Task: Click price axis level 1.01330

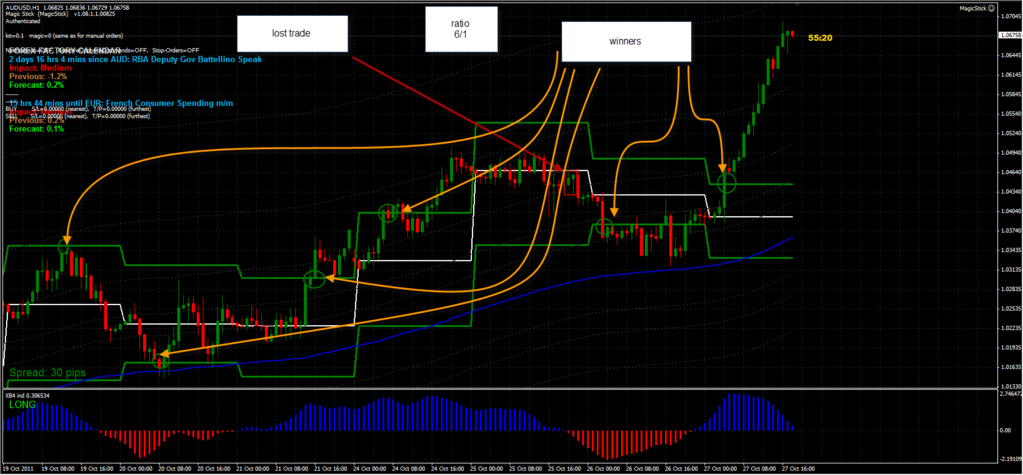Action: pos(1009,386)
